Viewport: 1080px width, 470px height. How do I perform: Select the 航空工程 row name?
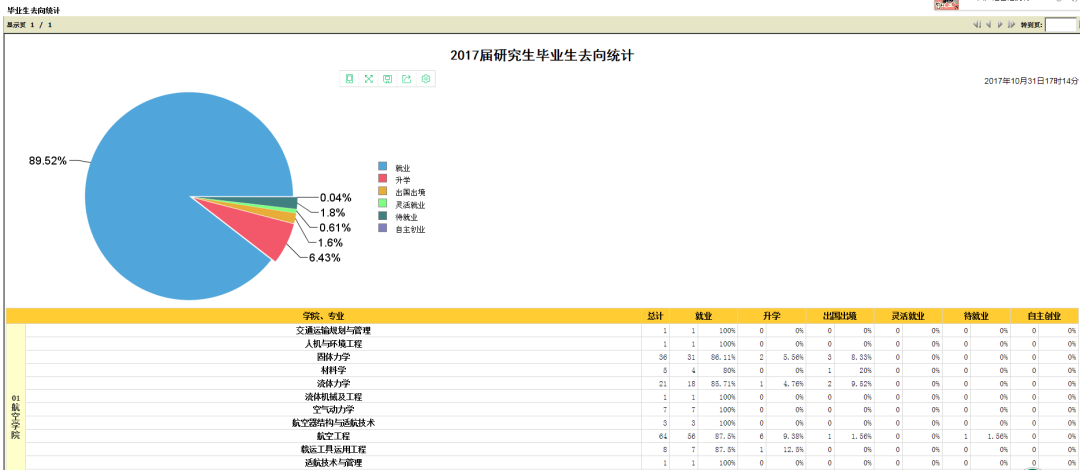[333, 436]
